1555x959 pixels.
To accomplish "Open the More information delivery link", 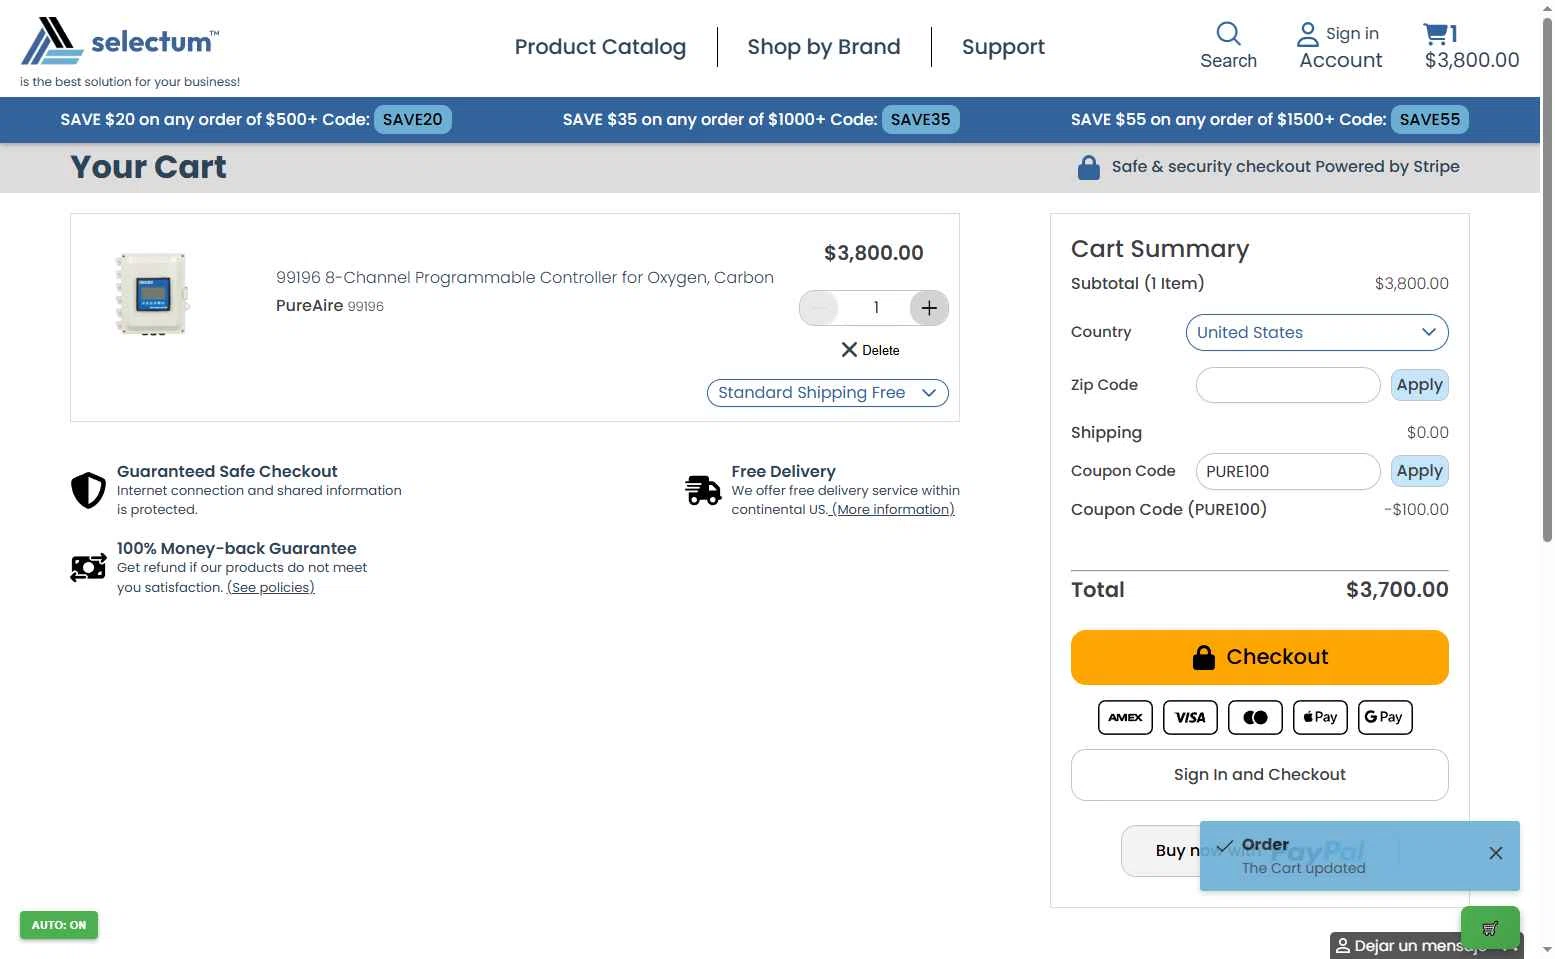I will click(893, 510).
